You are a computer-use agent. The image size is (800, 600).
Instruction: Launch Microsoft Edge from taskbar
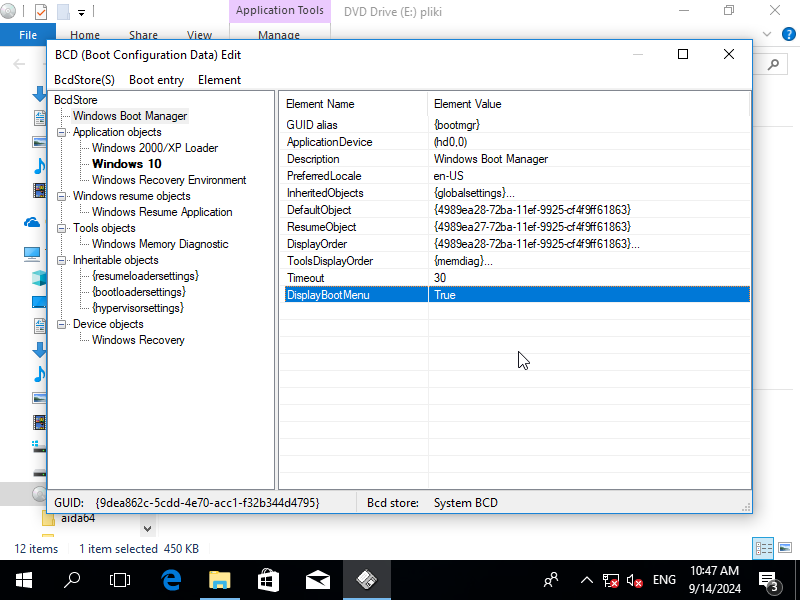pos(171,580)
